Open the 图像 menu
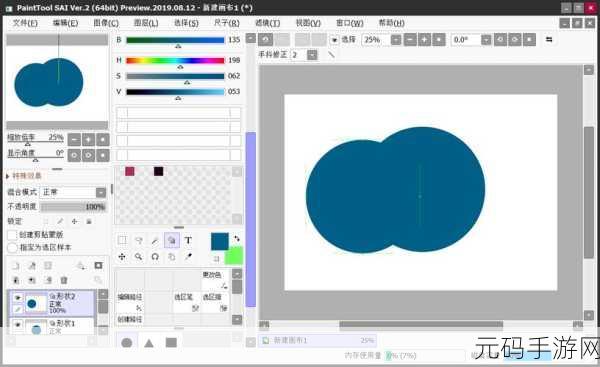 (x=106, y=23)
